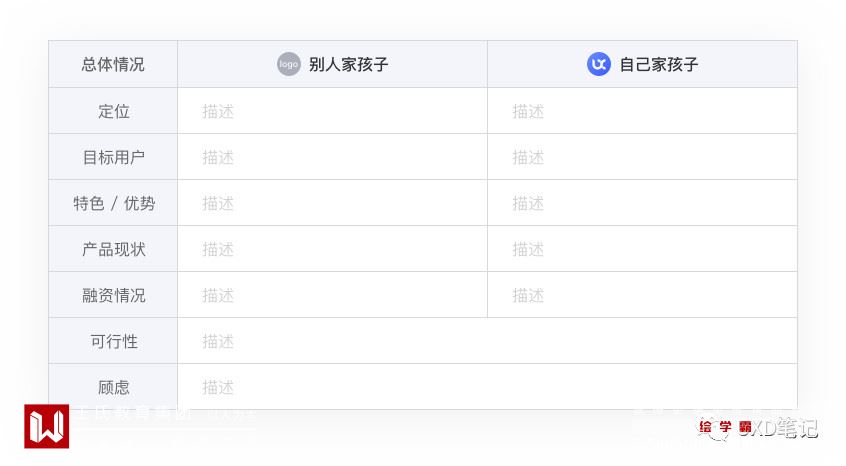Viewport: 846px width, 466px height.
Task: Click the gray logo icon beside 别人家孩子
Action: 288,64
